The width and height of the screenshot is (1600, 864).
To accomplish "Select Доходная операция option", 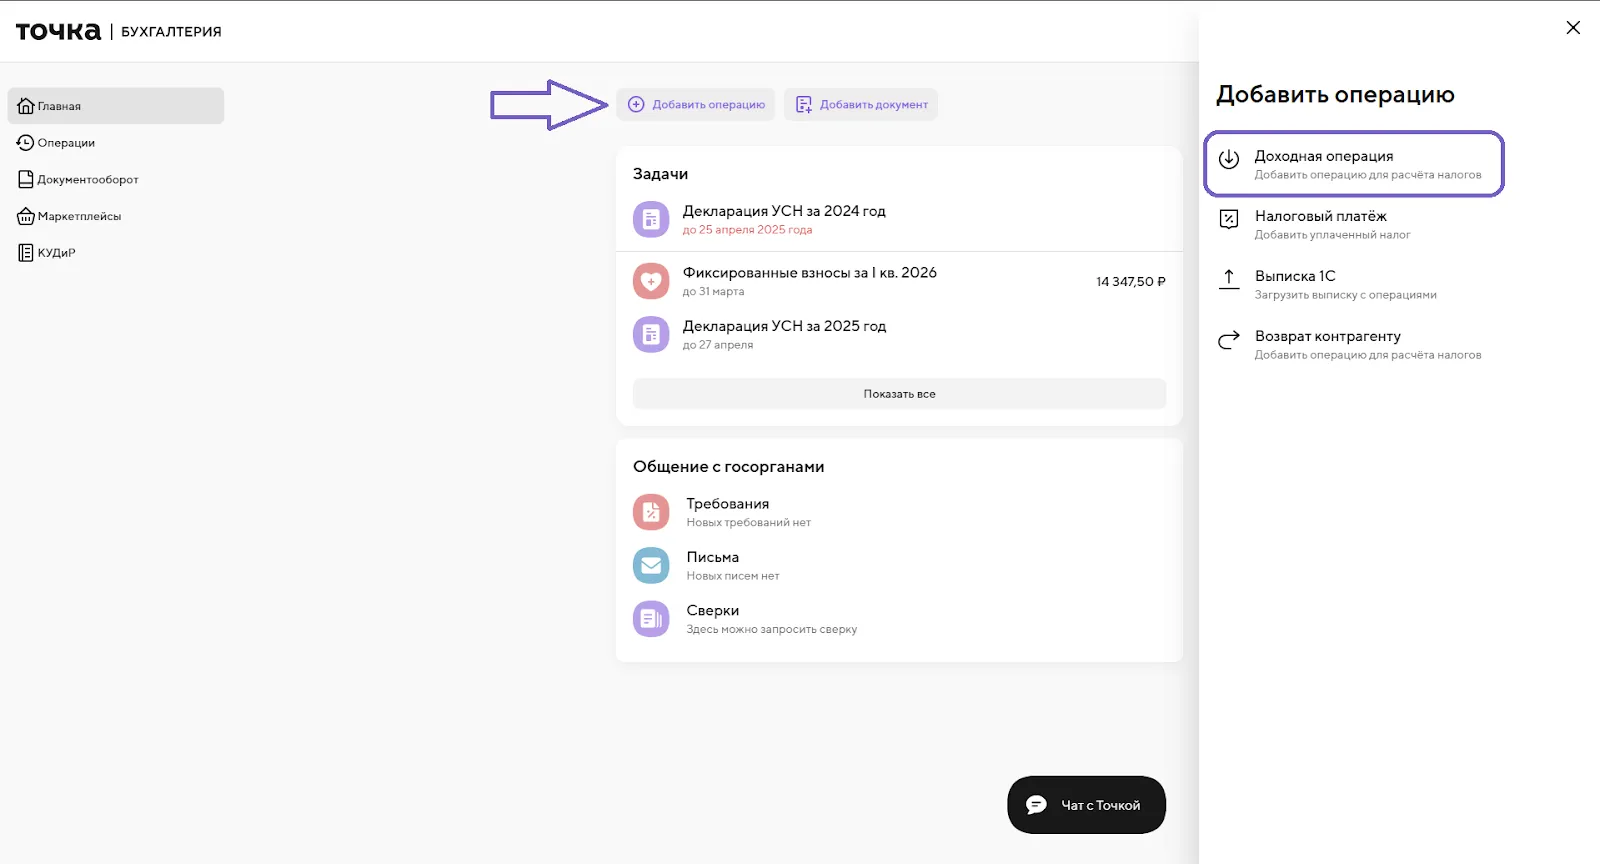I will click(1353, 164).
